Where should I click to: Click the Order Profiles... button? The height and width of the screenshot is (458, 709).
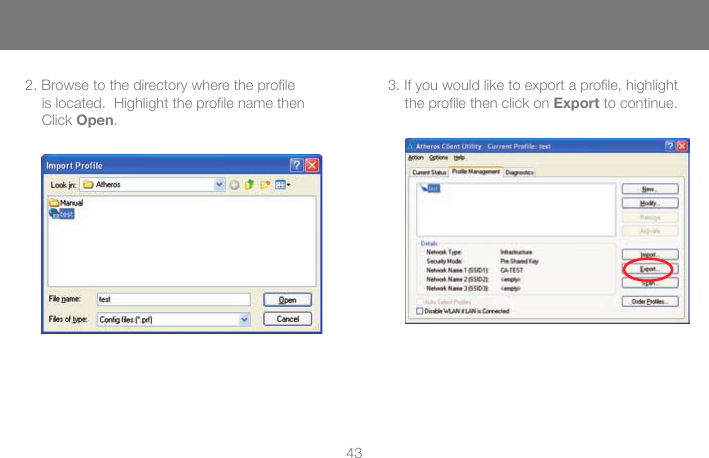[650, 302]
